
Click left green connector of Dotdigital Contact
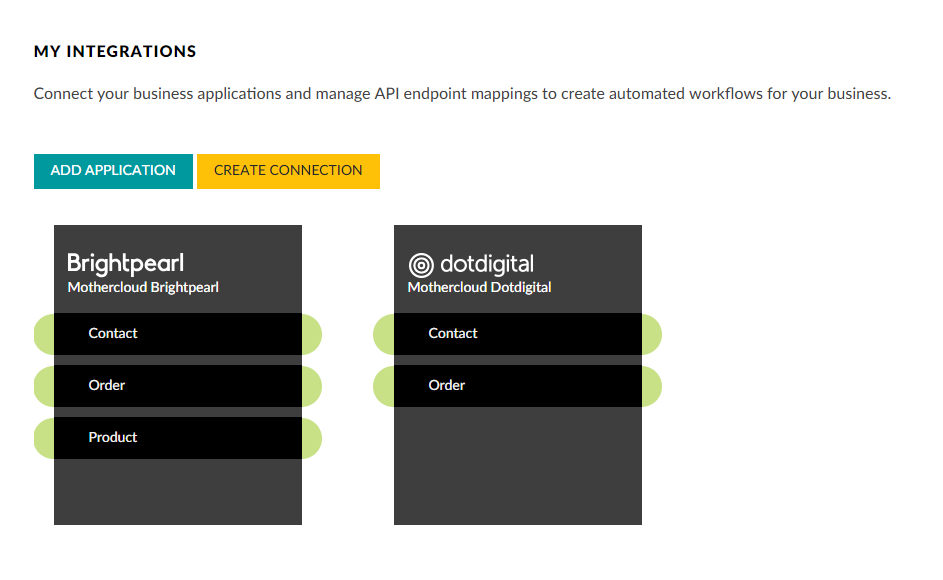pyautogui.click(x=384, y=334)
